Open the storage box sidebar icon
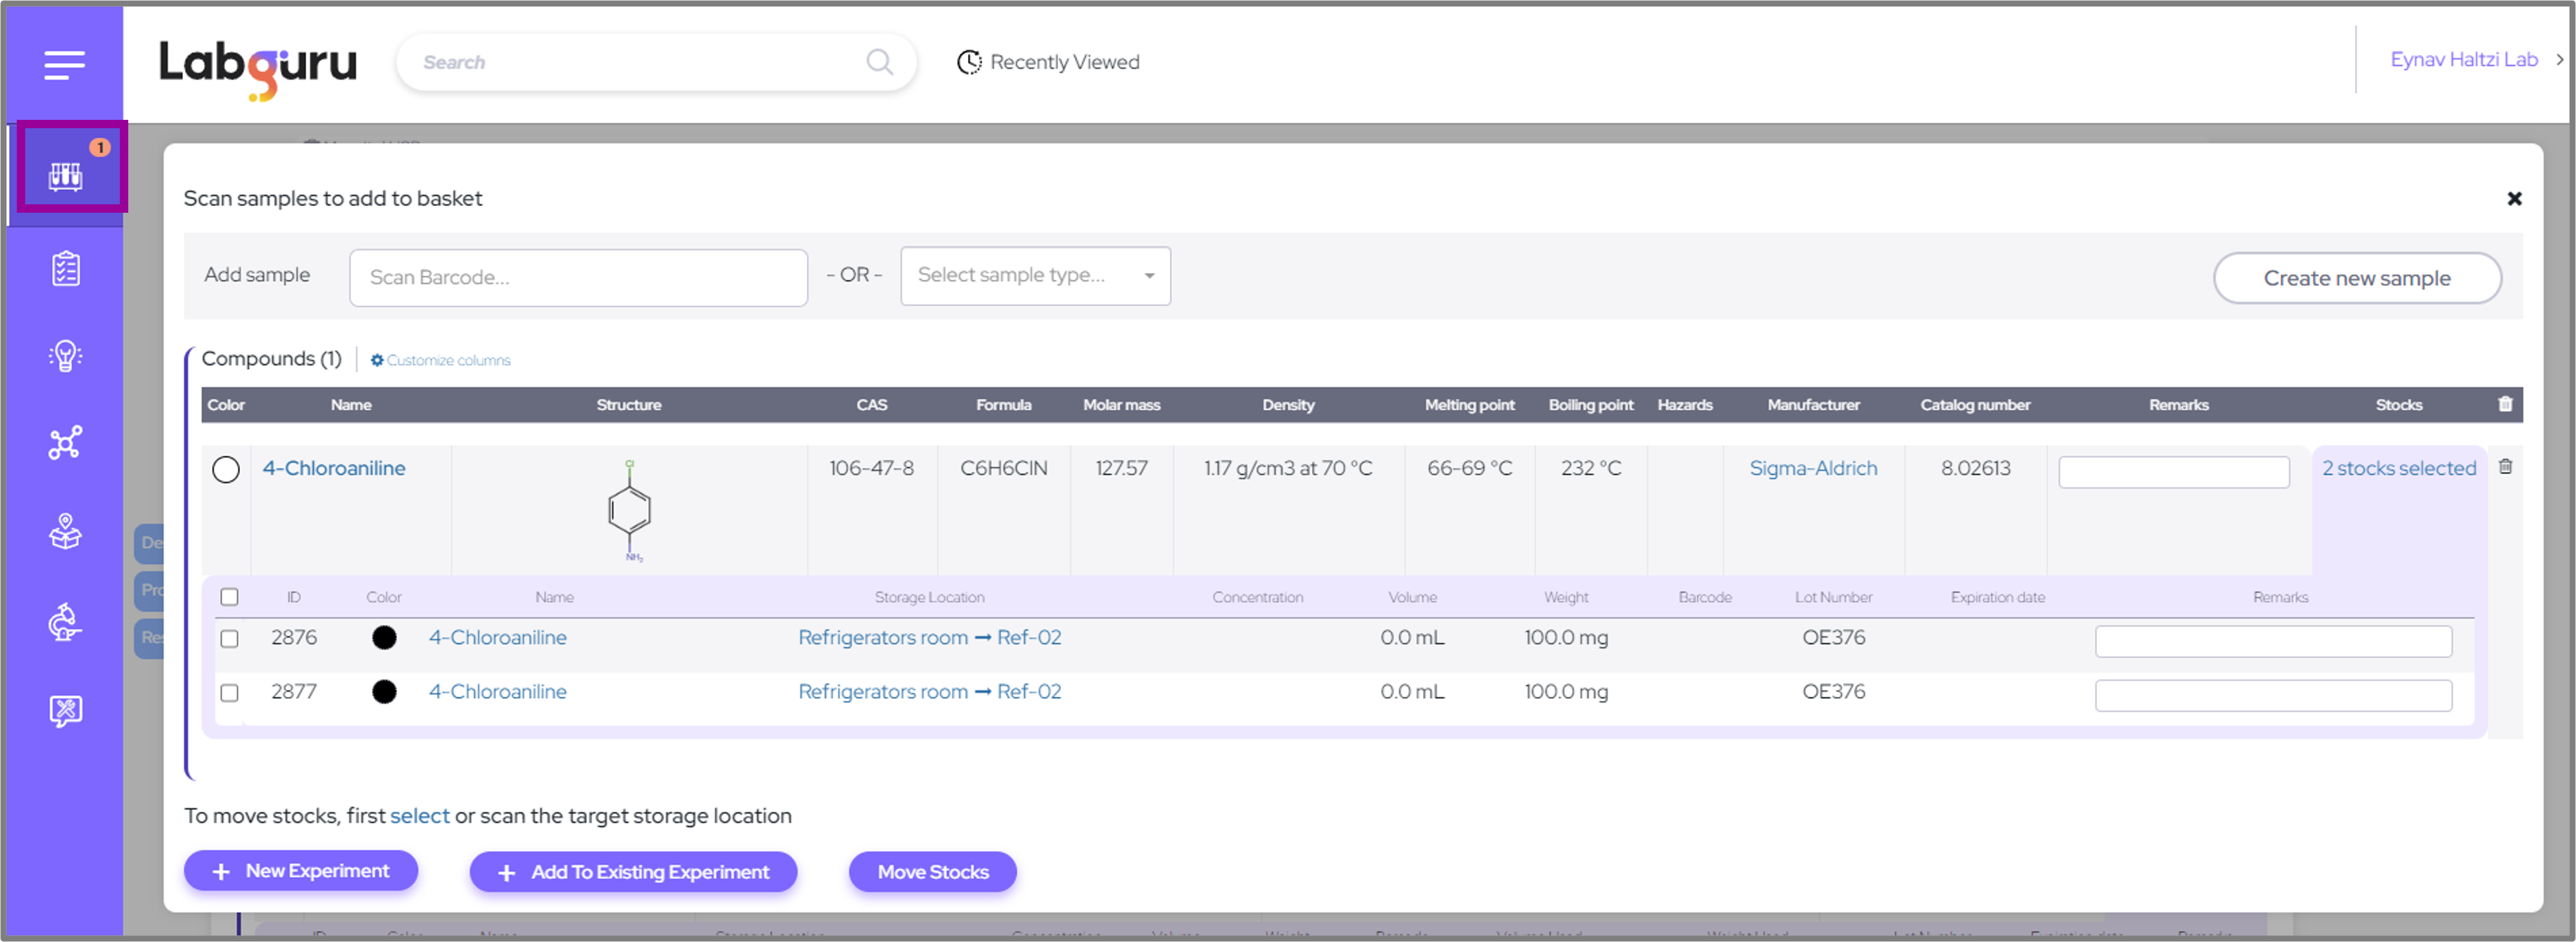2576x942 pixels. (x=66, y=531)
